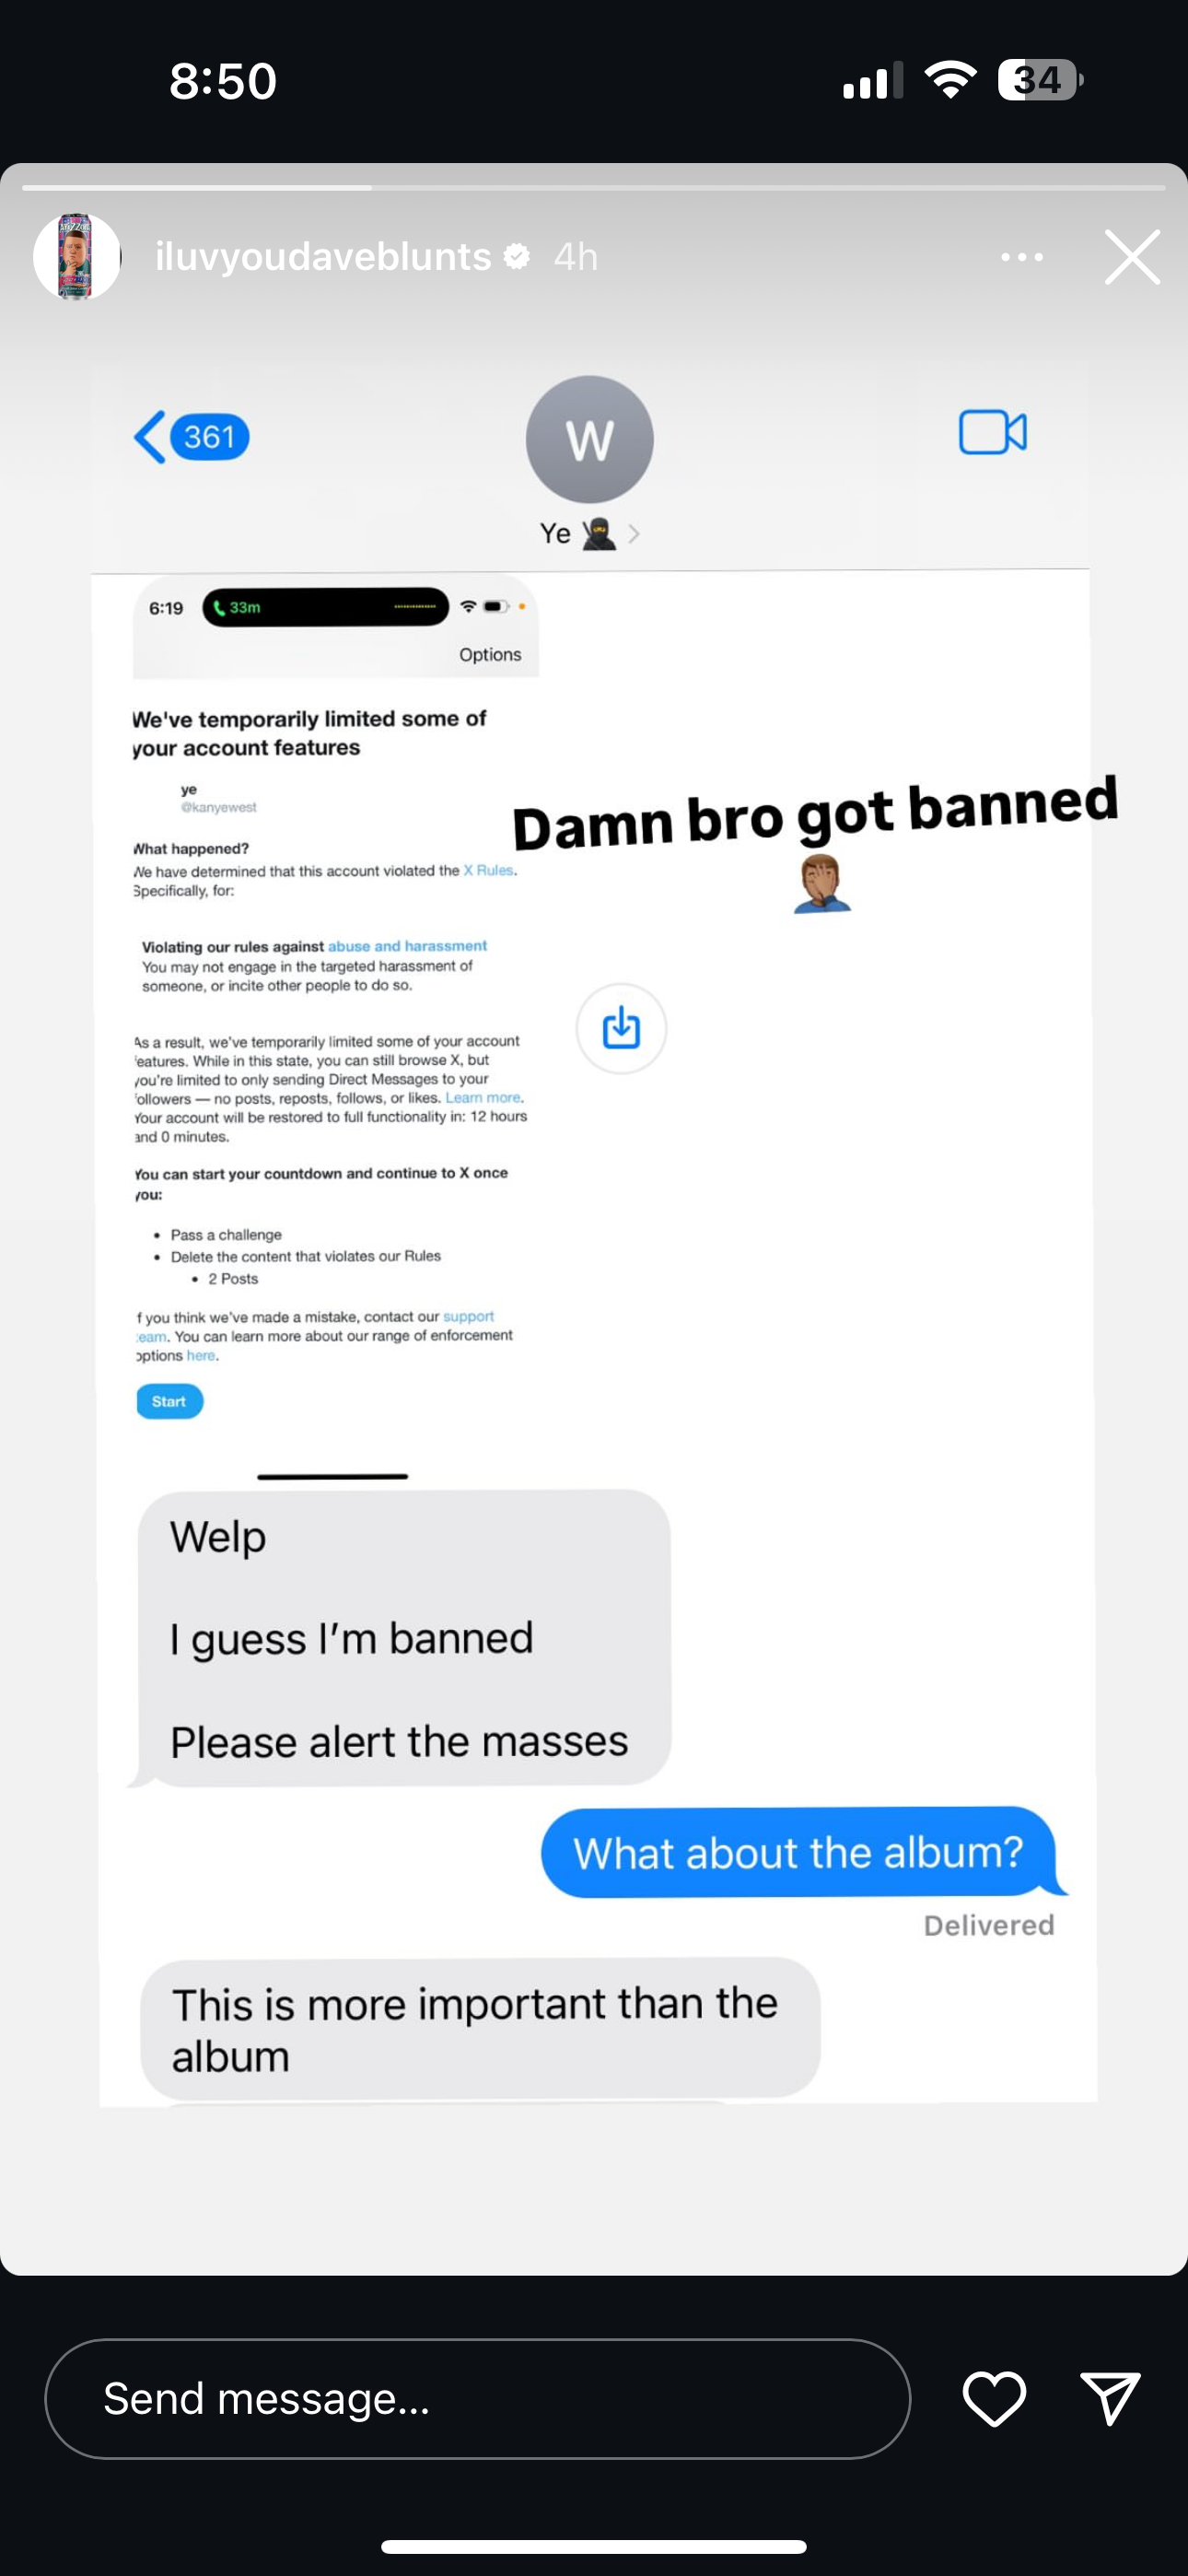Tap the Options label in screenshot
Screen dimensions: 1188x2576
(x=490, y=655)
